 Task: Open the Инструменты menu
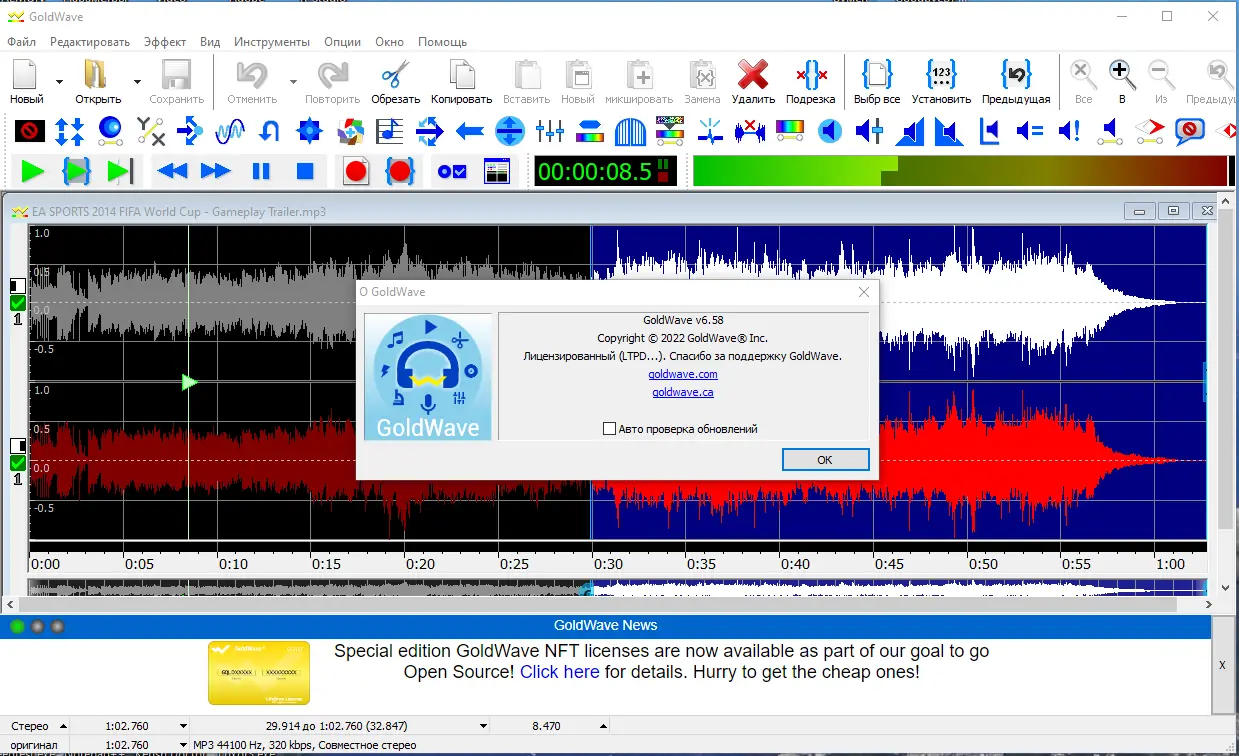tap(272, 42)
